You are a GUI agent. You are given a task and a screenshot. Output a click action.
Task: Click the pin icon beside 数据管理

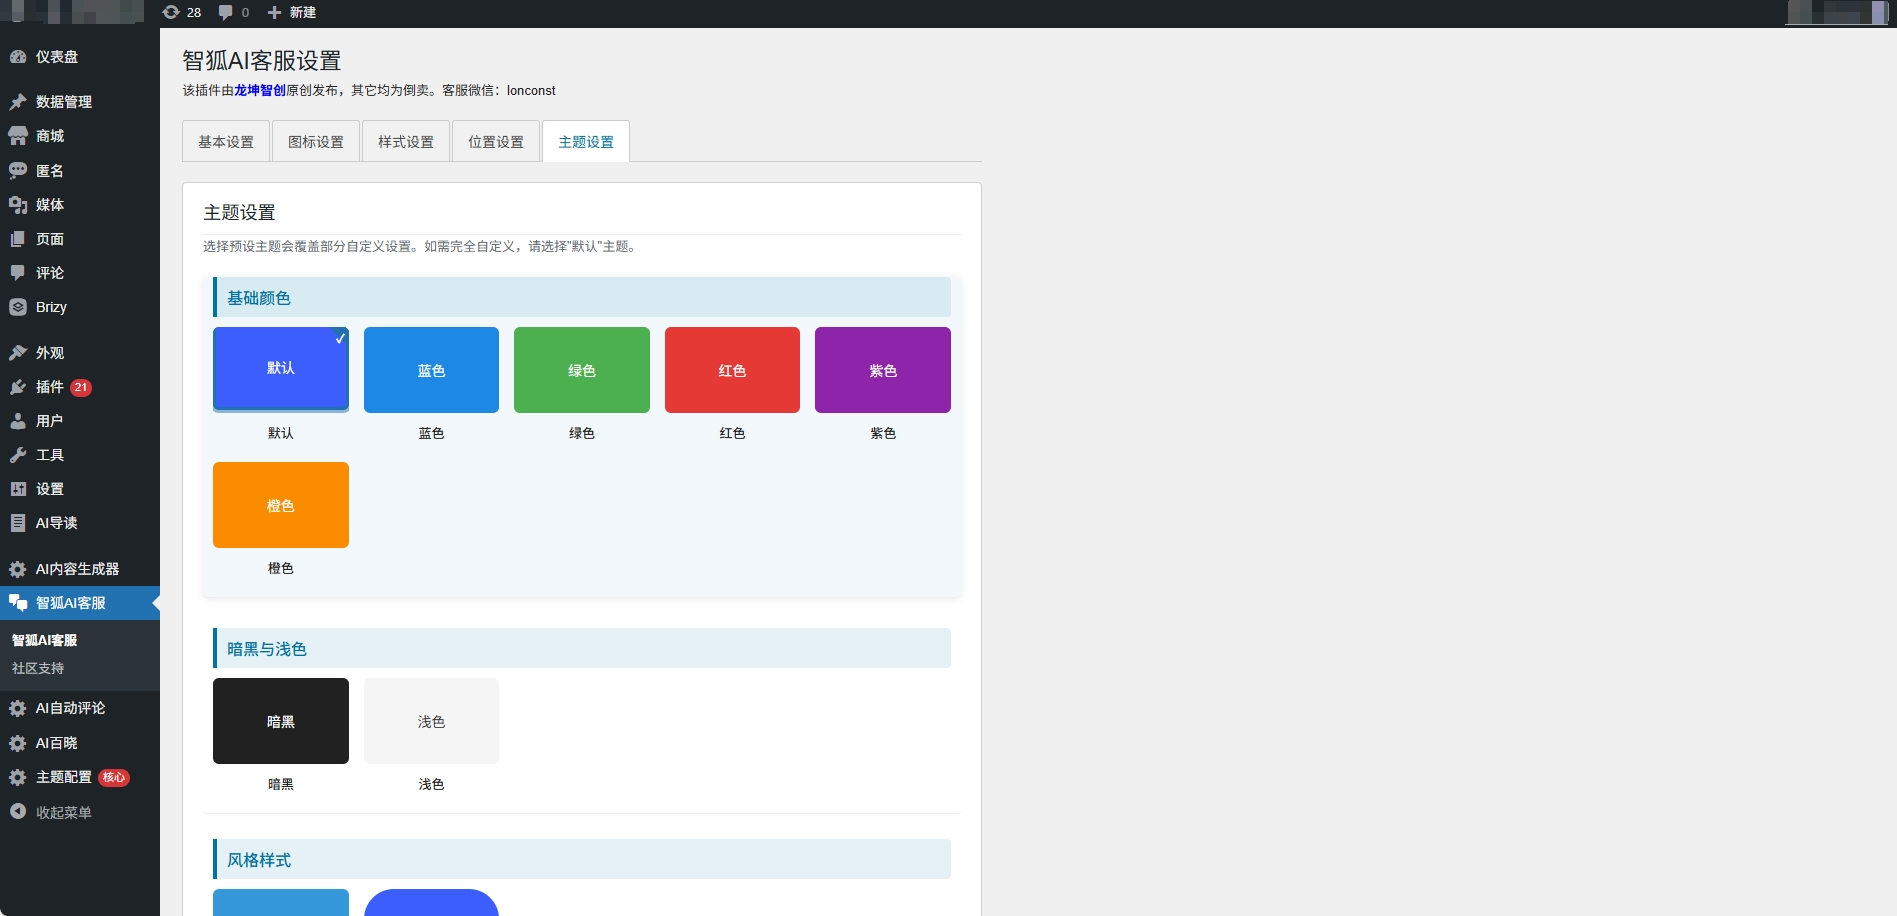(18, 102)
